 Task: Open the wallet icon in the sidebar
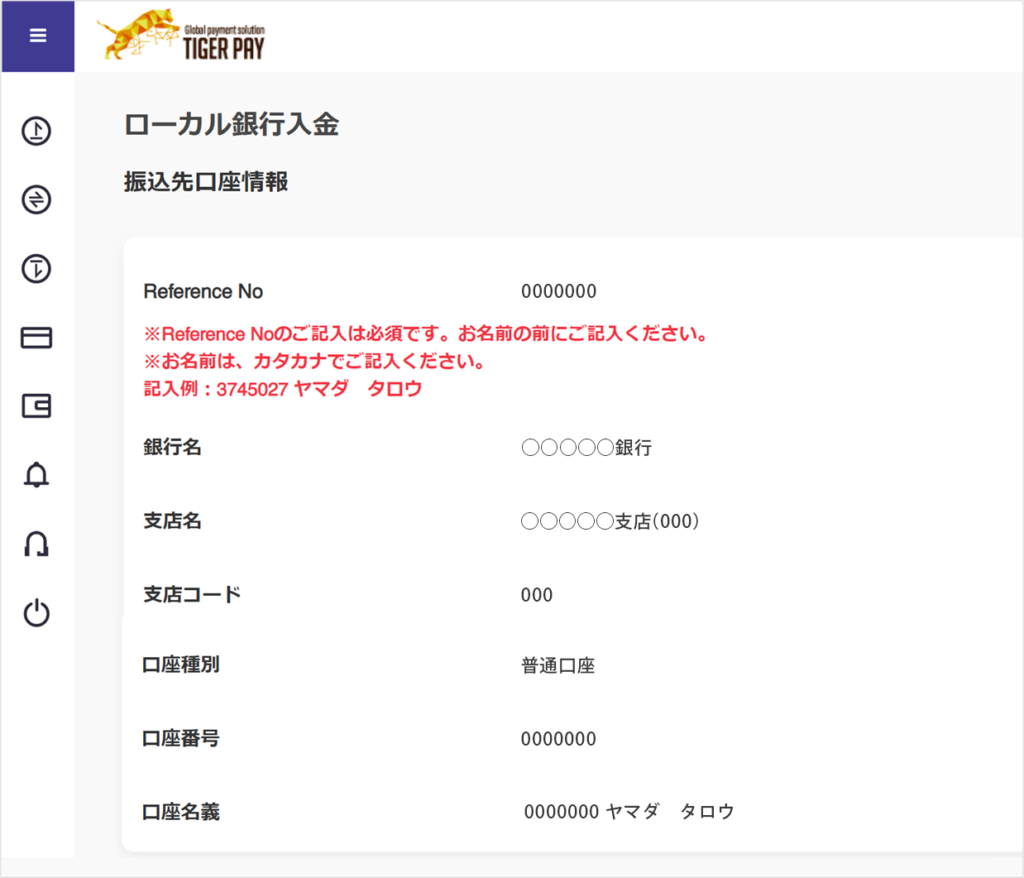click(37, 406)
